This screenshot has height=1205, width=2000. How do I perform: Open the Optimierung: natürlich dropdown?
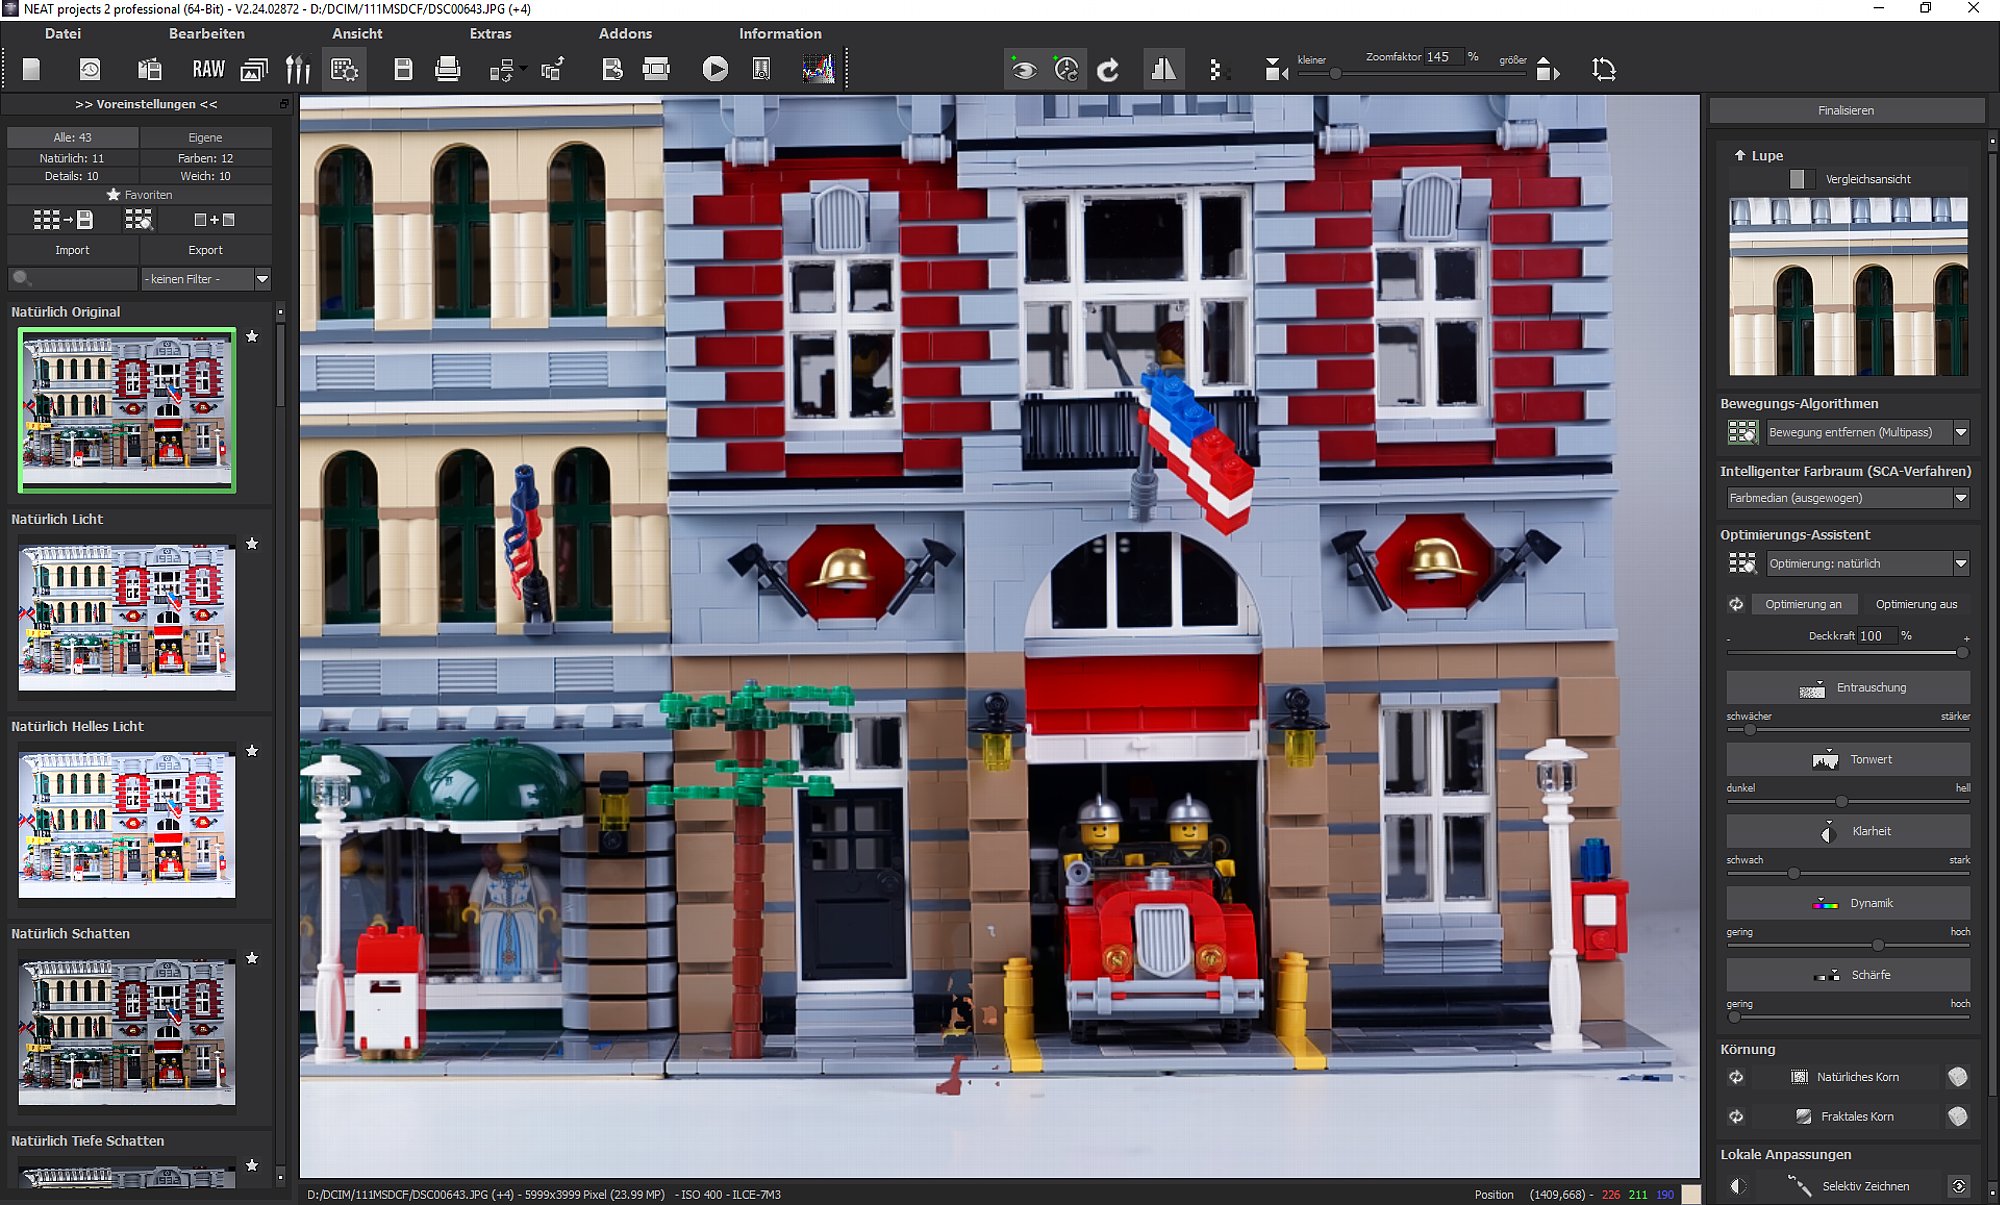pyautogui.click(x=1960, y=564)
